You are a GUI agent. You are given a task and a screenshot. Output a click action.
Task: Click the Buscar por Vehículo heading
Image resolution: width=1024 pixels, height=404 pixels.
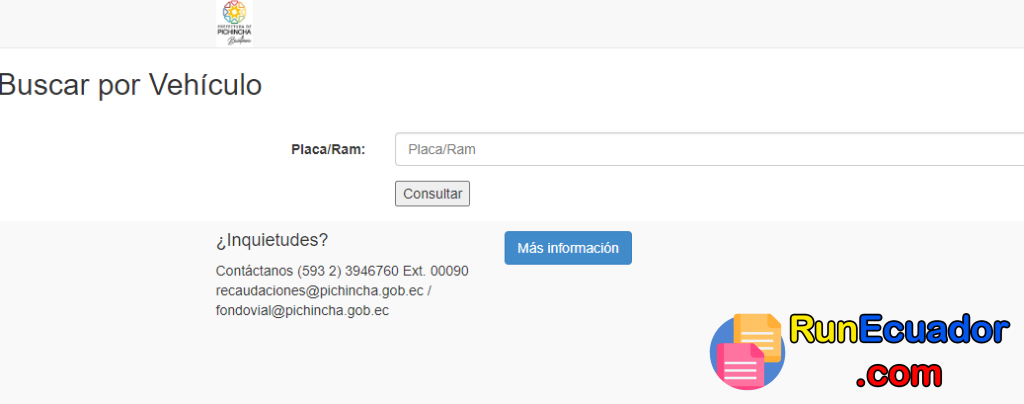coord(130,85)
